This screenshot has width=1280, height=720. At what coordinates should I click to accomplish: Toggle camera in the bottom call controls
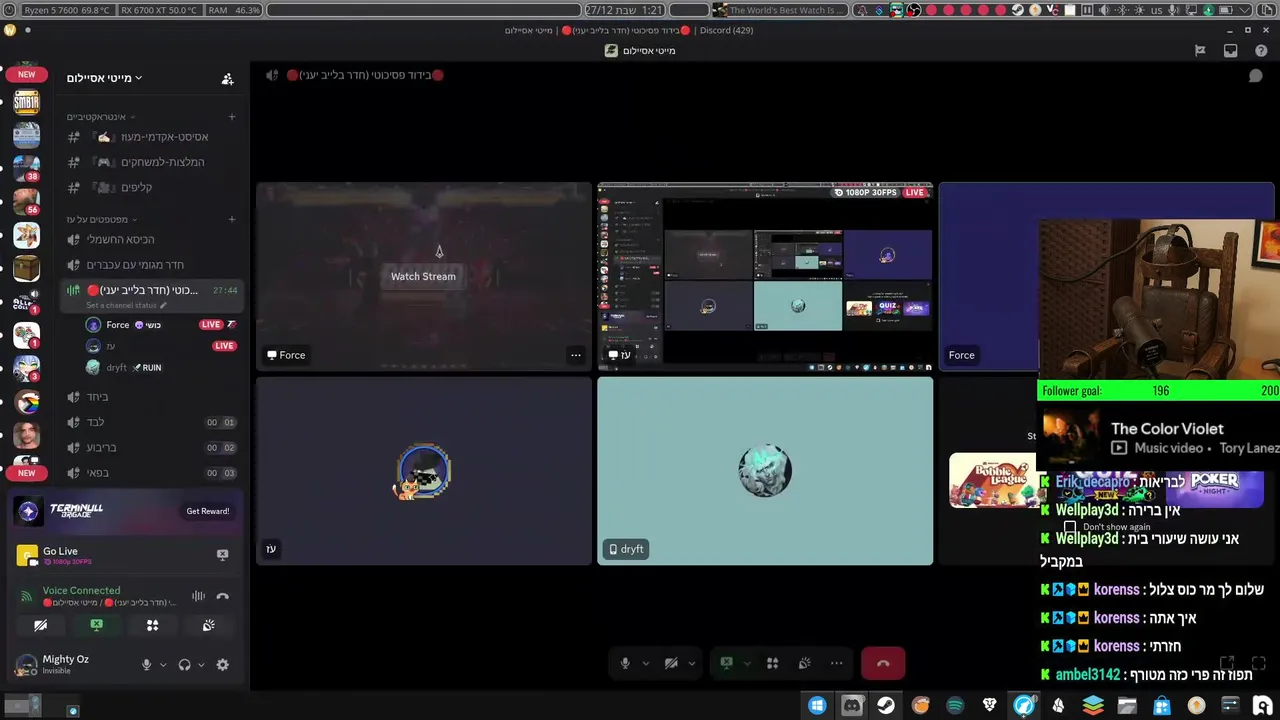coord(671,663)
